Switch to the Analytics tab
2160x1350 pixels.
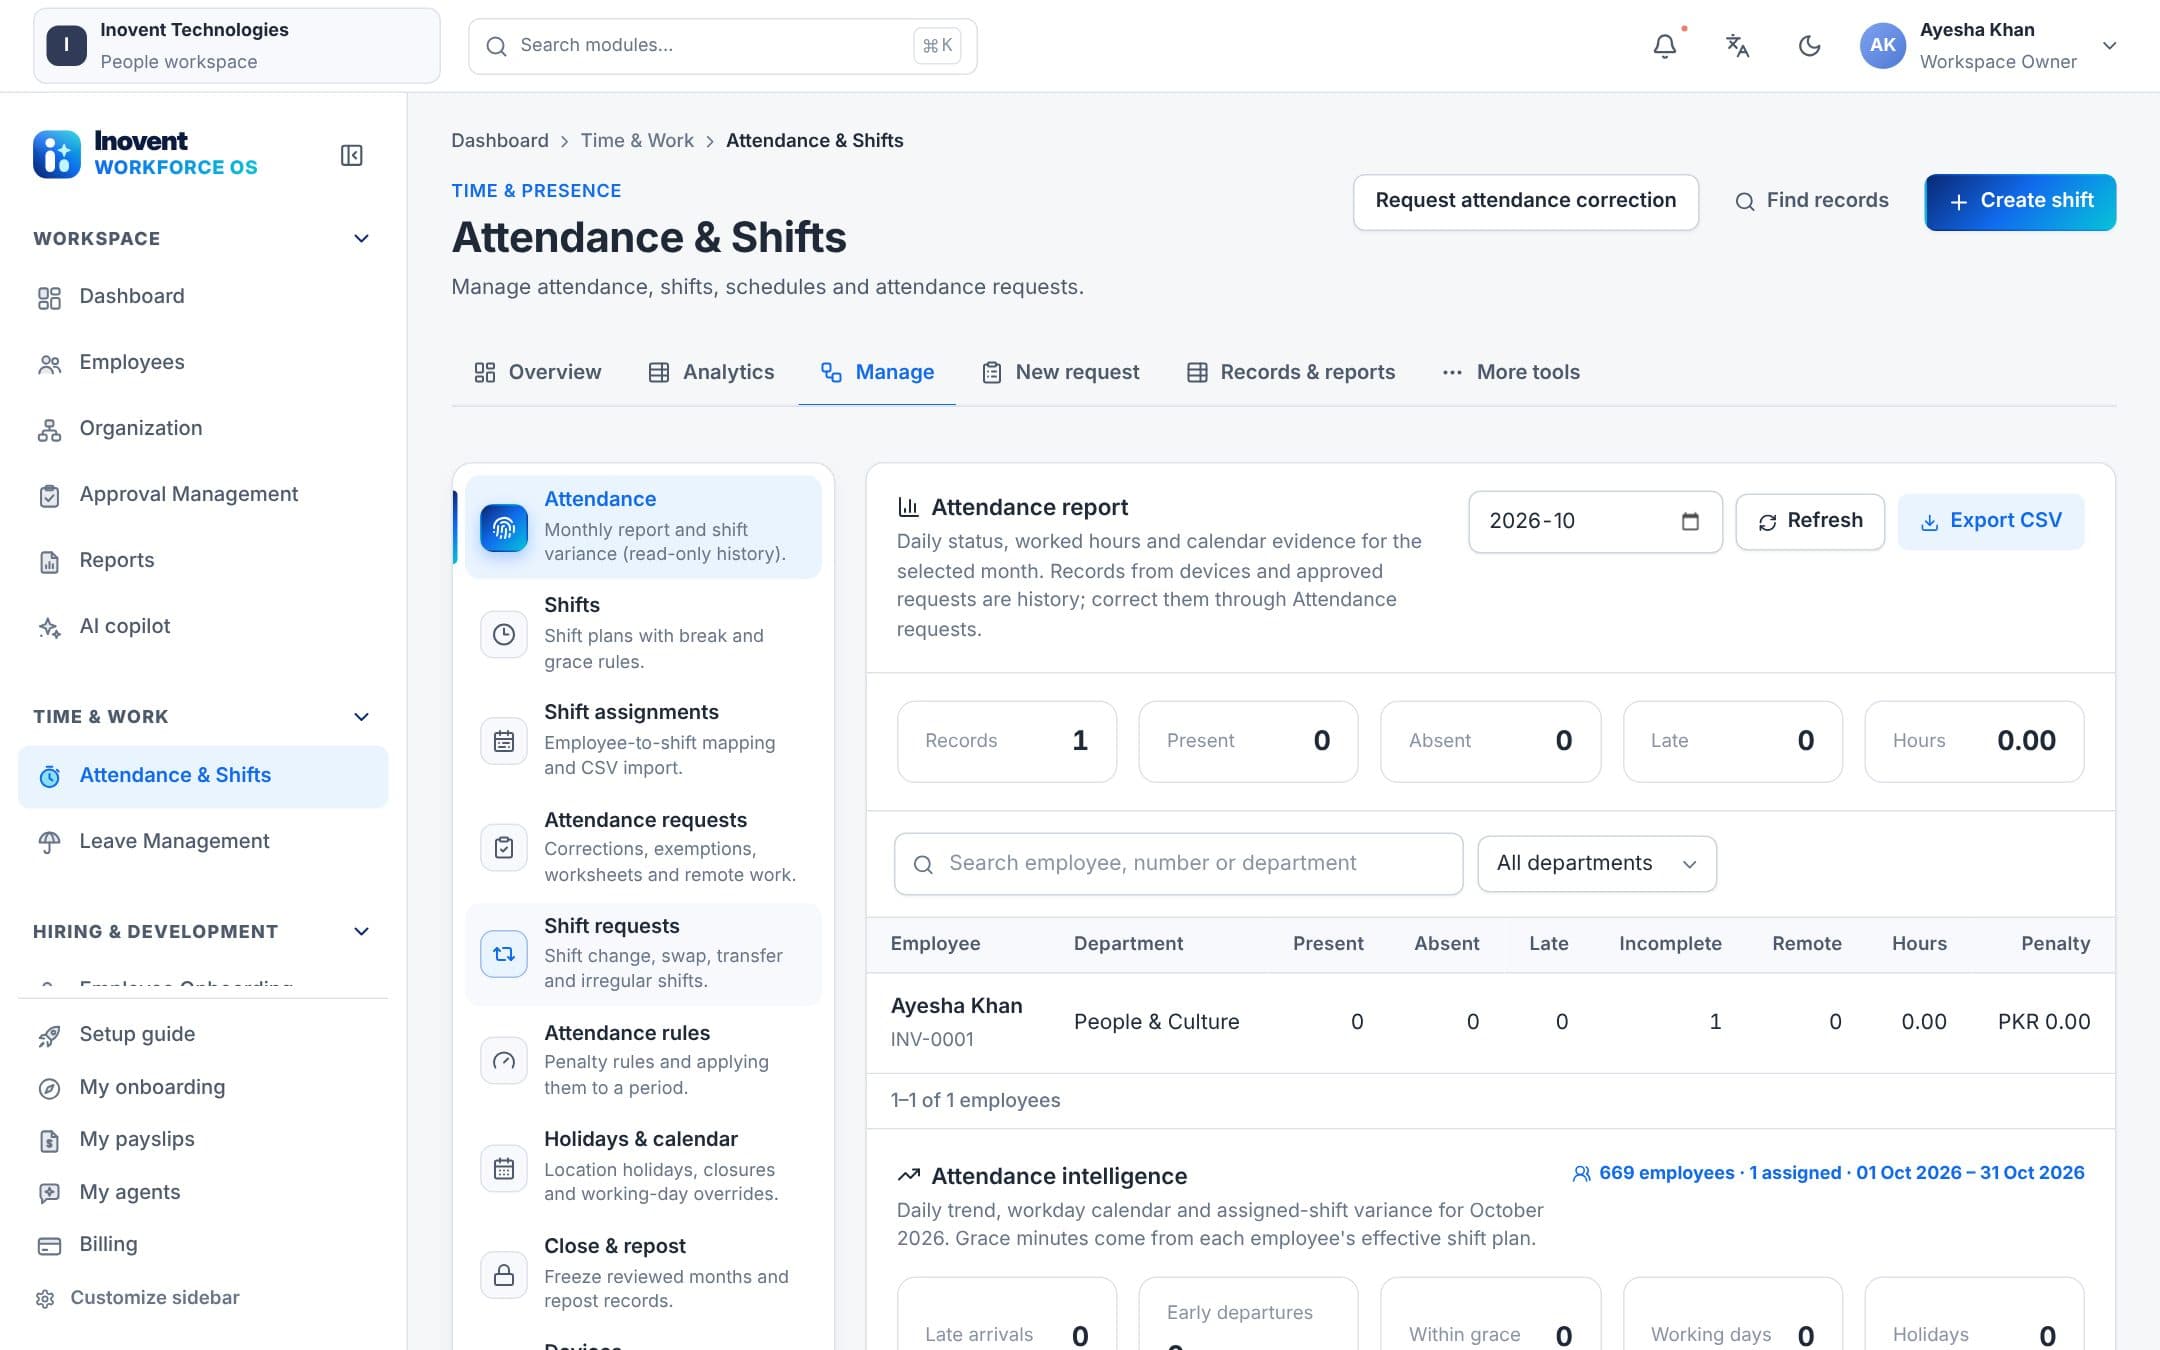coord(711,372)
